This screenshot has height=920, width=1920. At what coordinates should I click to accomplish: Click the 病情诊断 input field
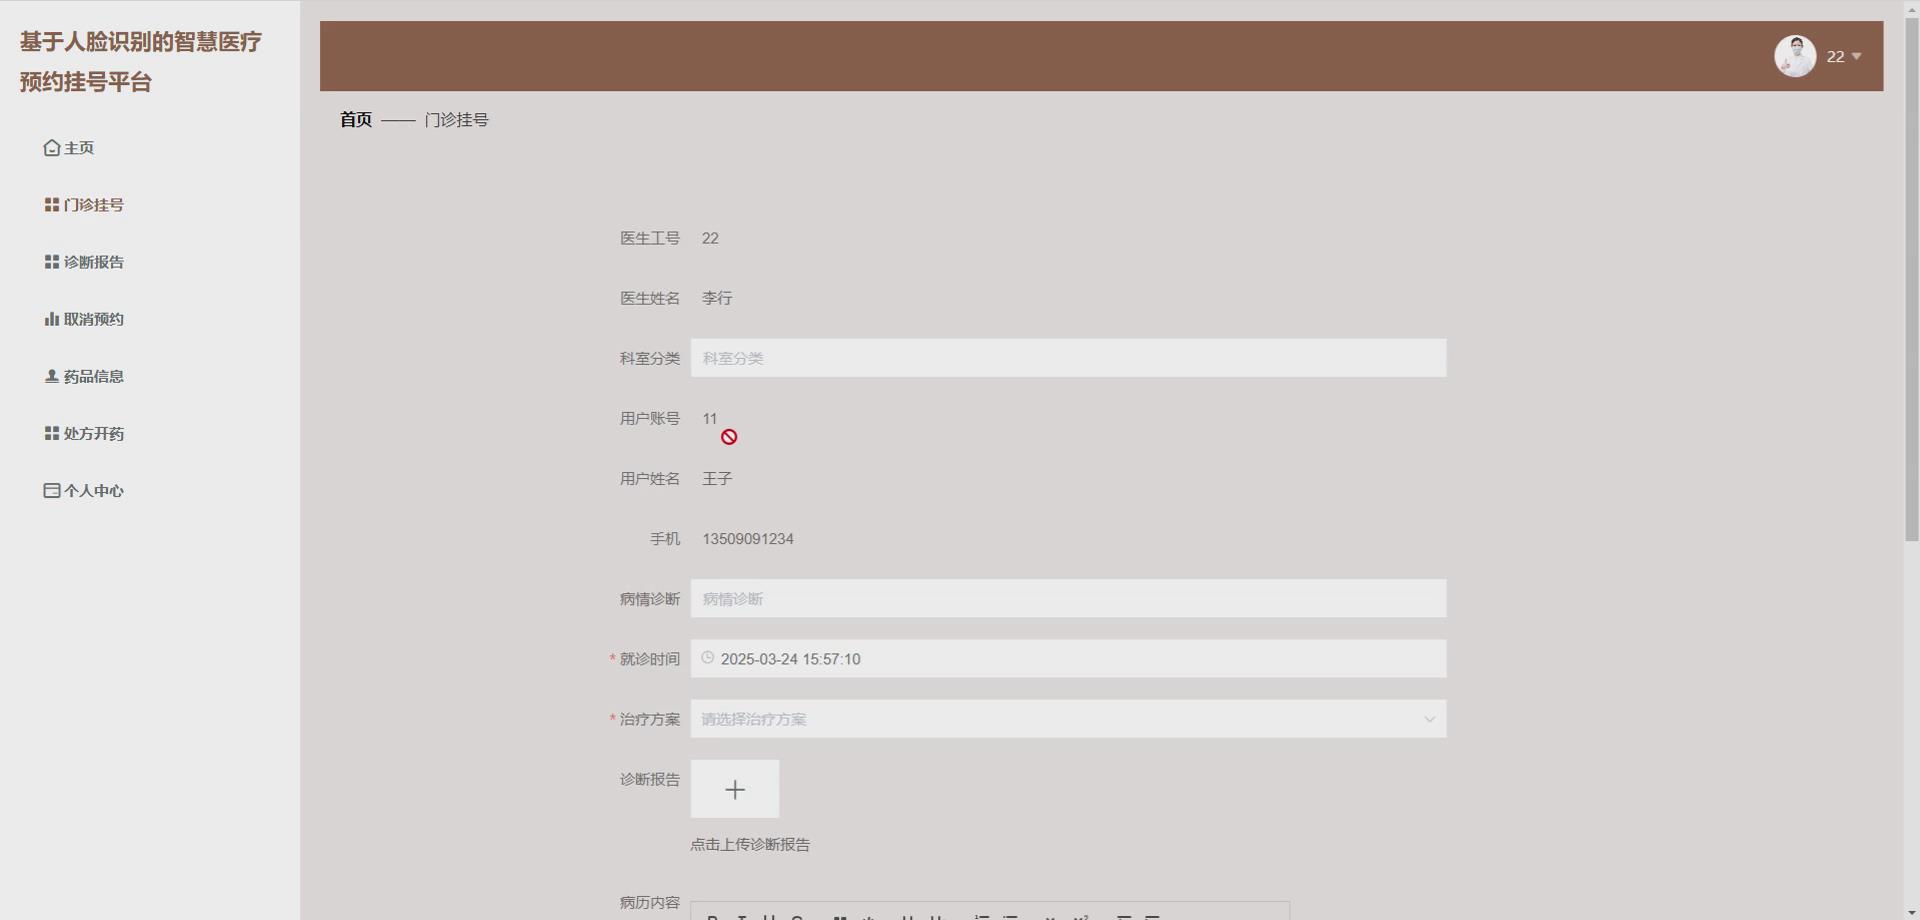[x=1068, y=598]
